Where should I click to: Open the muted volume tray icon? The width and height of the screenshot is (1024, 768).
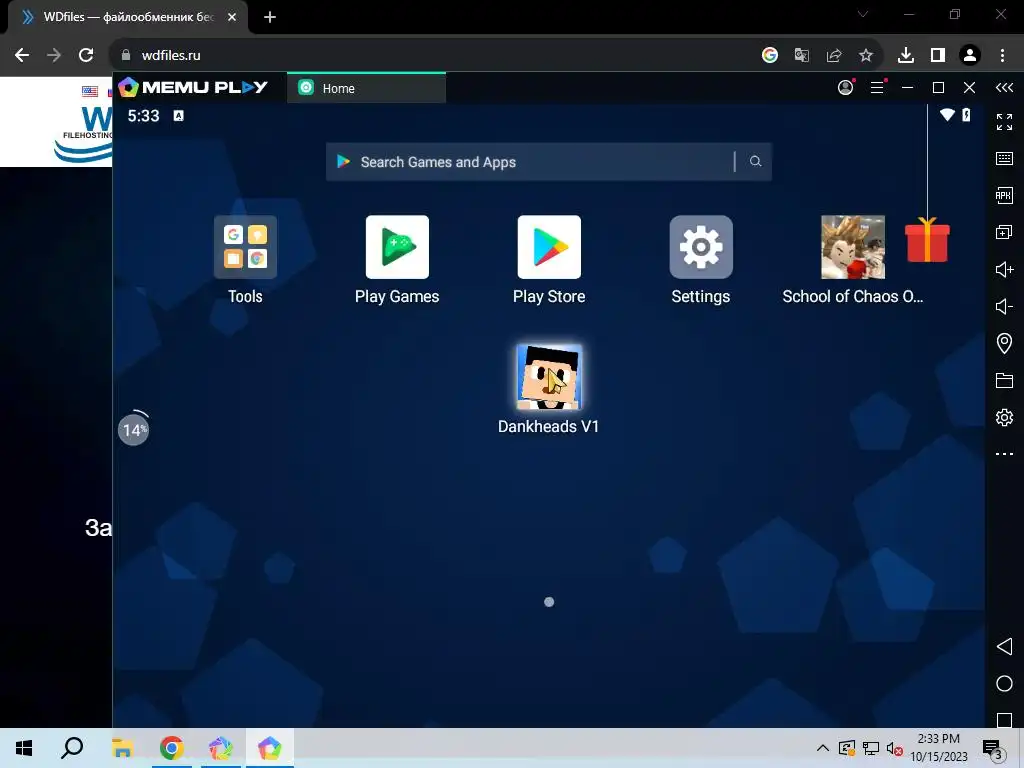point(895,748)
